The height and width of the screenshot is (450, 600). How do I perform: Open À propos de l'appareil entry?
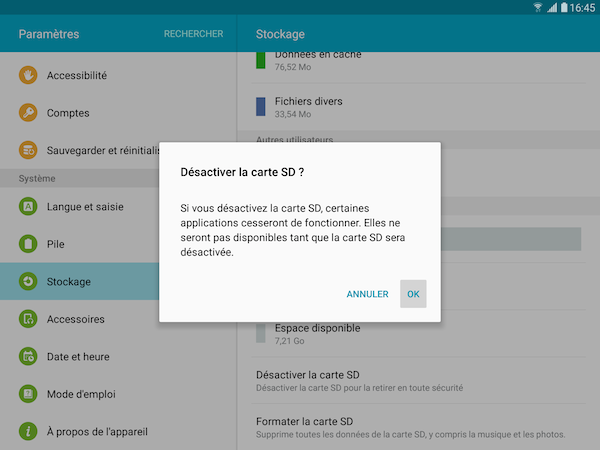[x=118, y=432]
